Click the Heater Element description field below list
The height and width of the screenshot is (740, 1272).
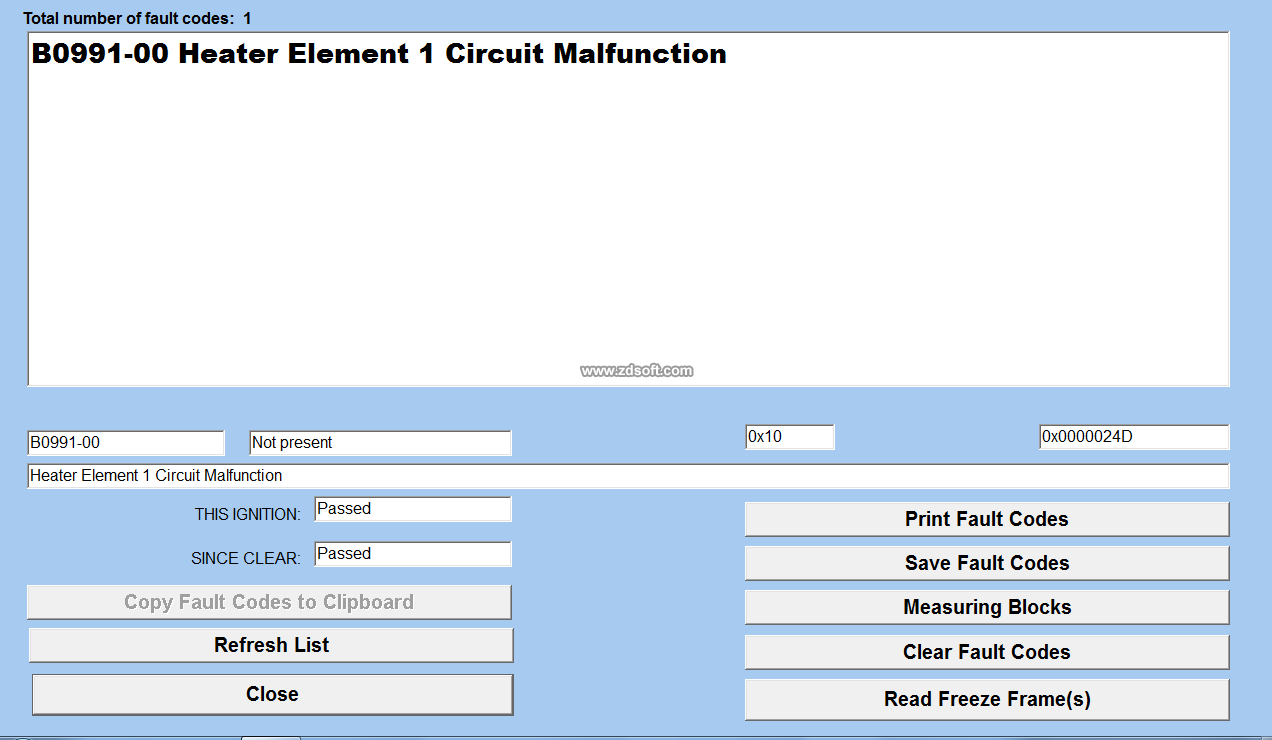[628, 476]
